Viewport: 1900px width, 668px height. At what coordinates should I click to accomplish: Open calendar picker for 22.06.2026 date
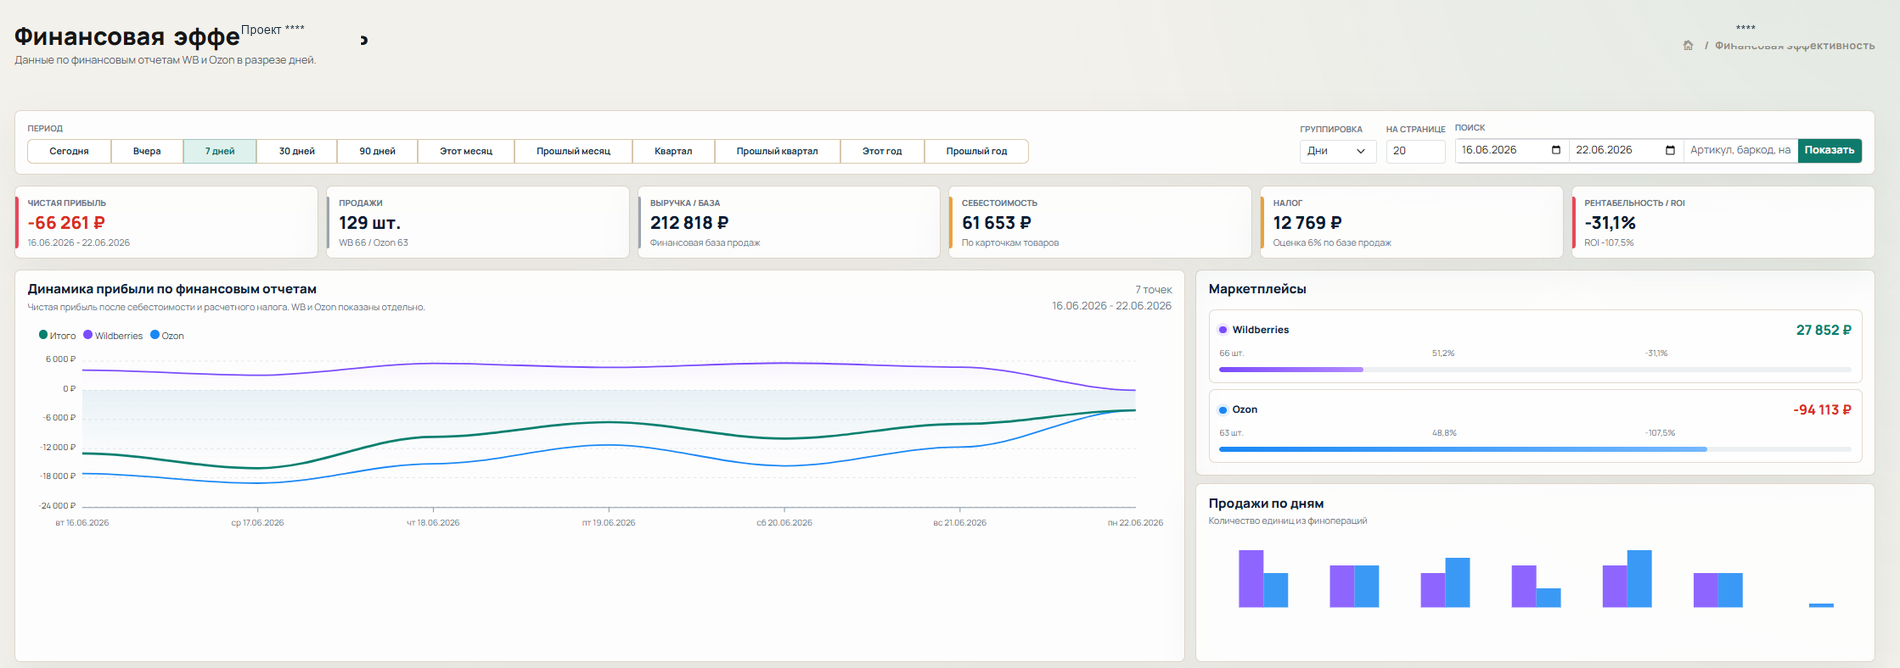tap(1670, 150)
